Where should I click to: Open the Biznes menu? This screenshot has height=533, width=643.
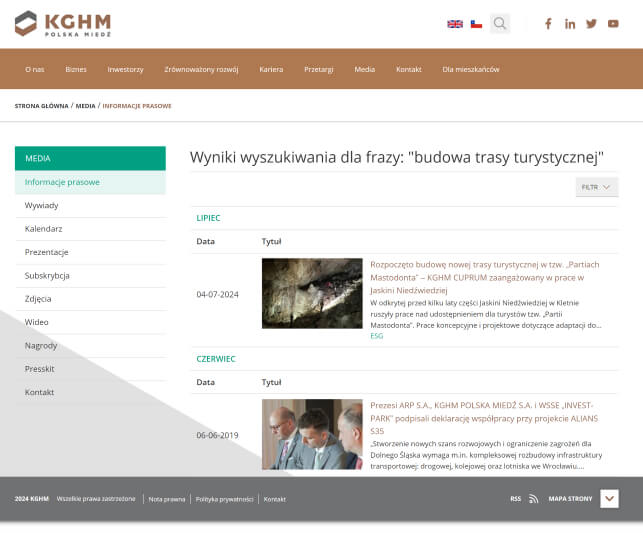(x=76, y=69)
